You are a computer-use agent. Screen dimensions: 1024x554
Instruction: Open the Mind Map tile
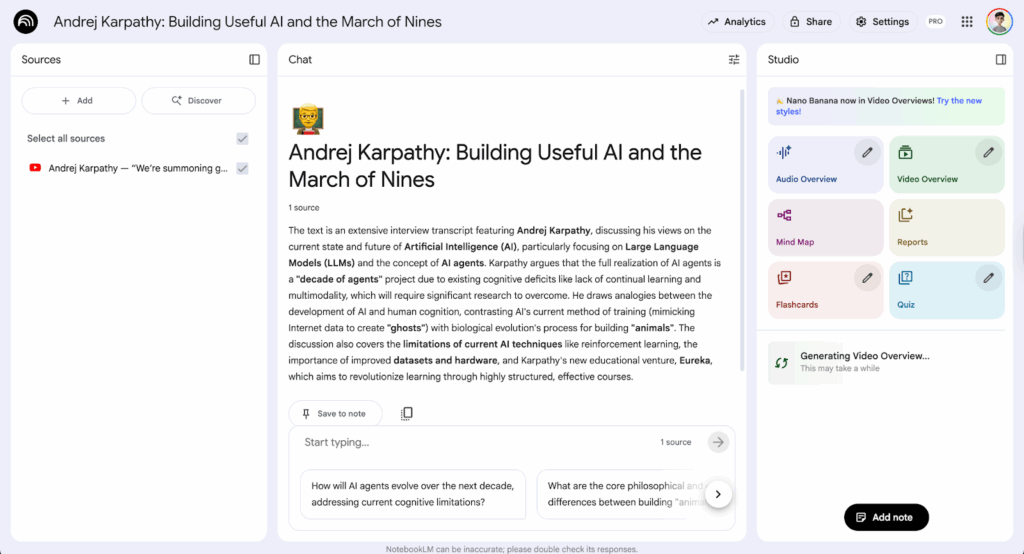(x=826, y=228)
